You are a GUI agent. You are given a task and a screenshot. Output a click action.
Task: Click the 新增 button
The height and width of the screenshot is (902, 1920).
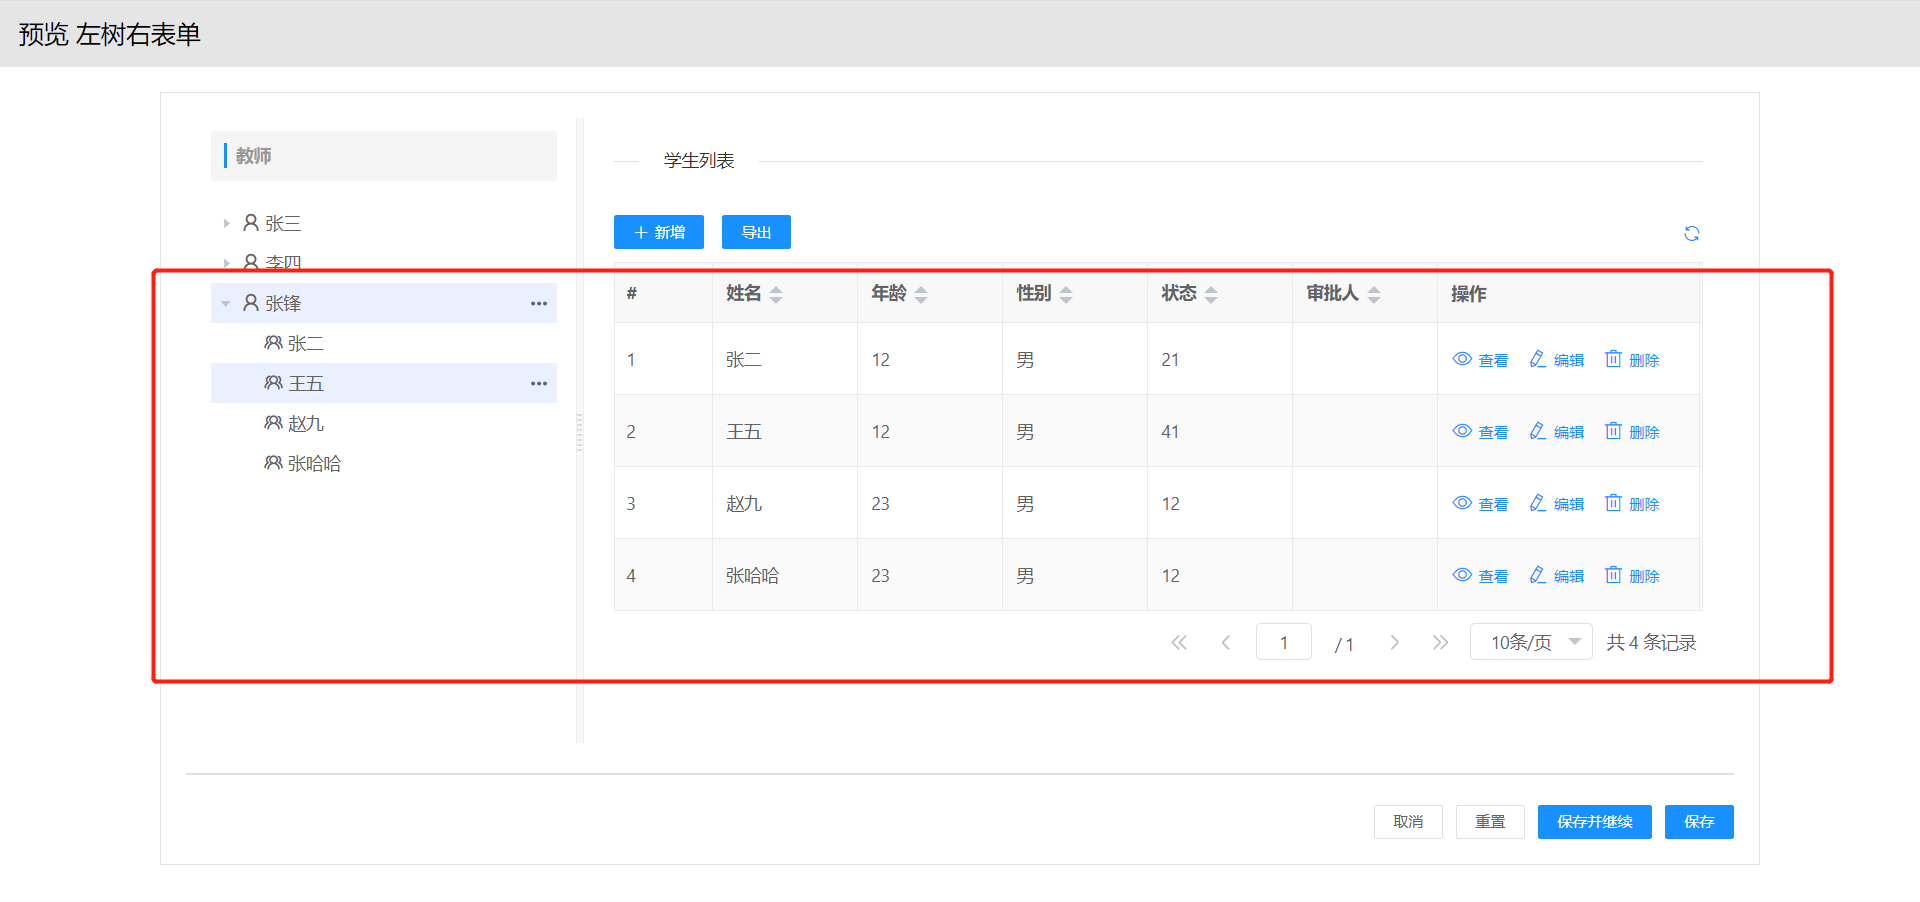[659, 232]
